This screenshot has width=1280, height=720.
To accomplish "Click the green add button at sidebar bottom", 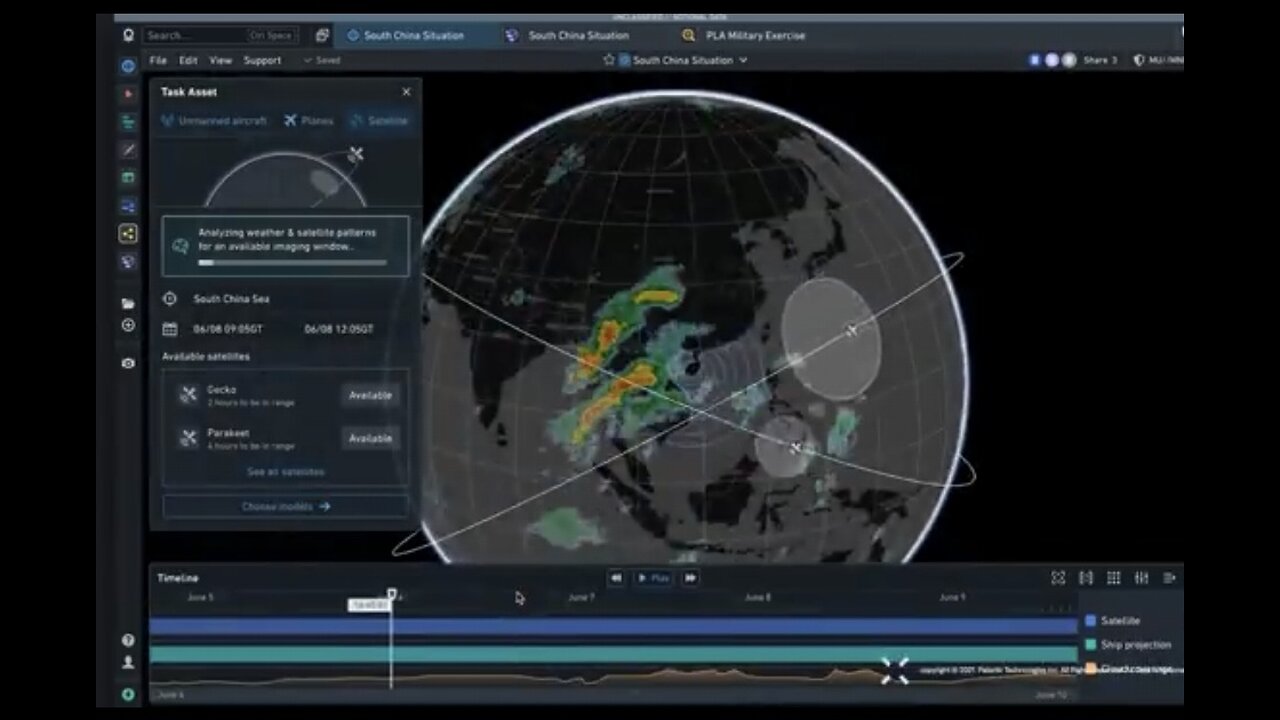I will tap(128, 694).
